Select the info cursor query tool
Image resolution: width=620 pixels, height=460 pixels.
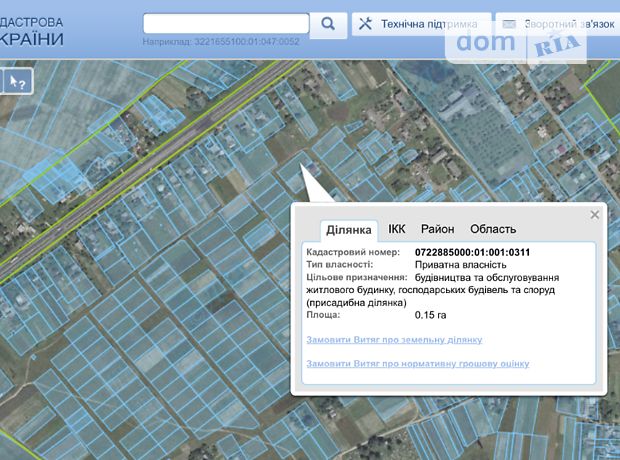click(18, 82)
